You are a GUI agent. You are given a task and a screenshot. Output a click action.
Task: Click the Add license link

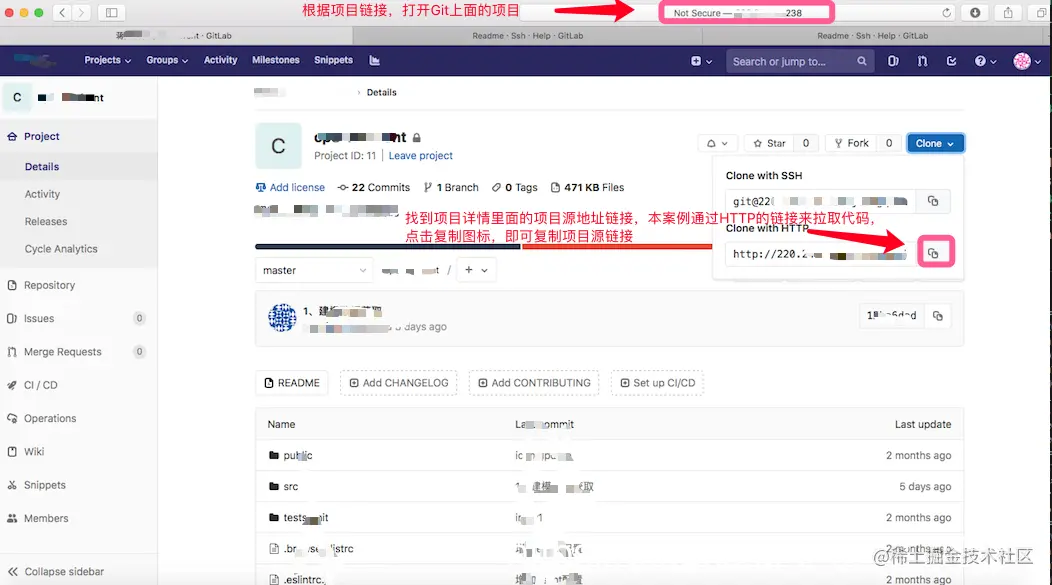[x=290, y=188]
